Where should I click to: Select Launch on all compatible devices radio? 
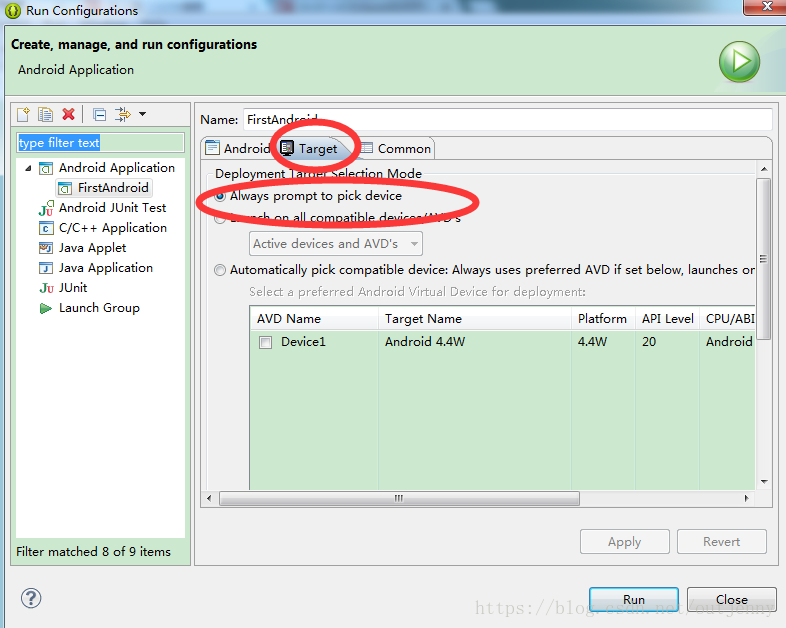(x=220, y=219)
